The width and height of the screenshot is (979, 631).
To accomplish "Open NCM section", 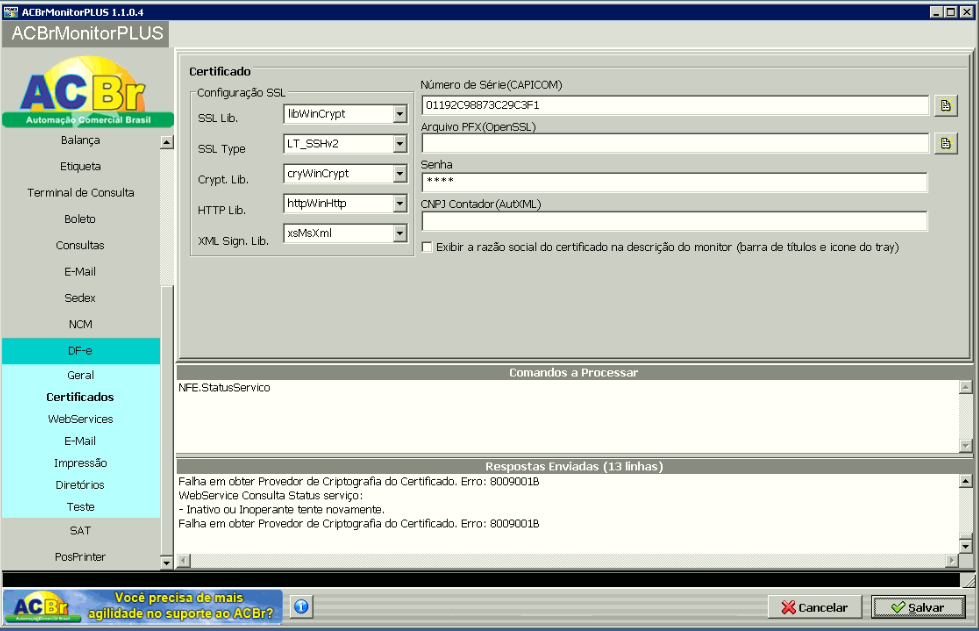I will pos(81,324).
